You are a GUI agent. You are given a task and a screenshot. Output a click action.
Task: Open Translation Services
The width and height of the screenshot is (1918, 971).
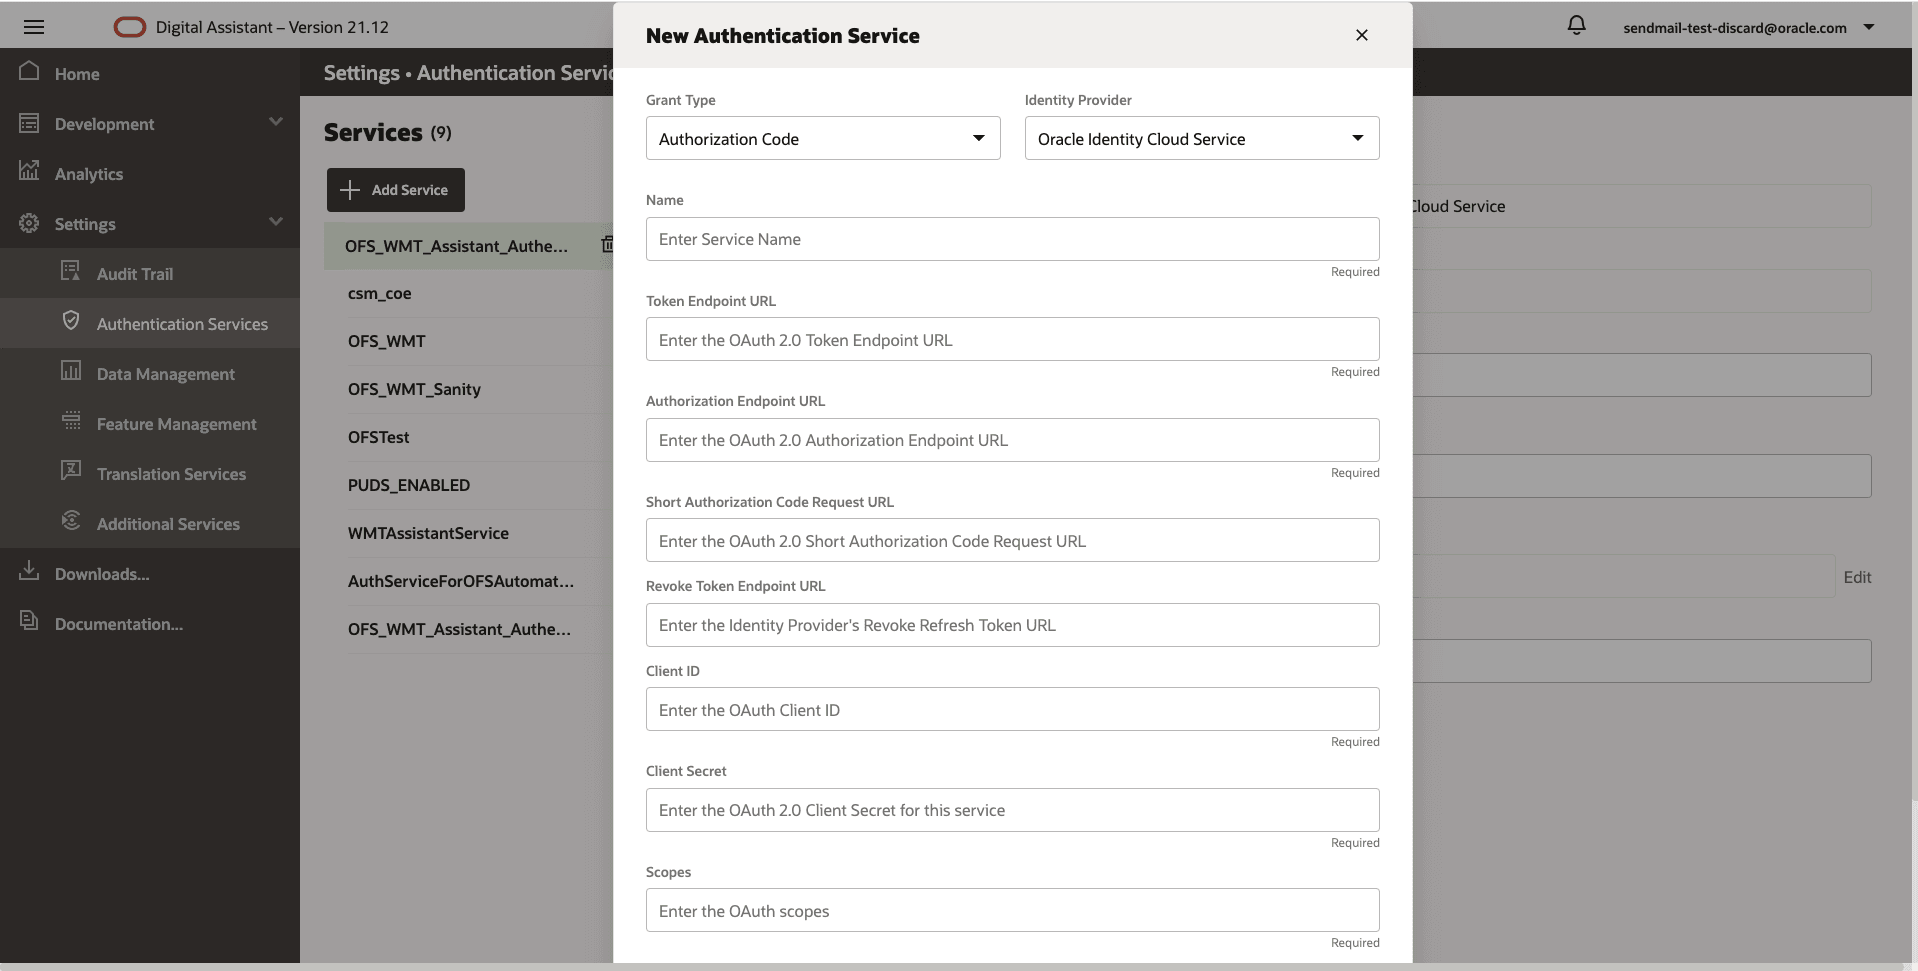click(x=170, y=473)
